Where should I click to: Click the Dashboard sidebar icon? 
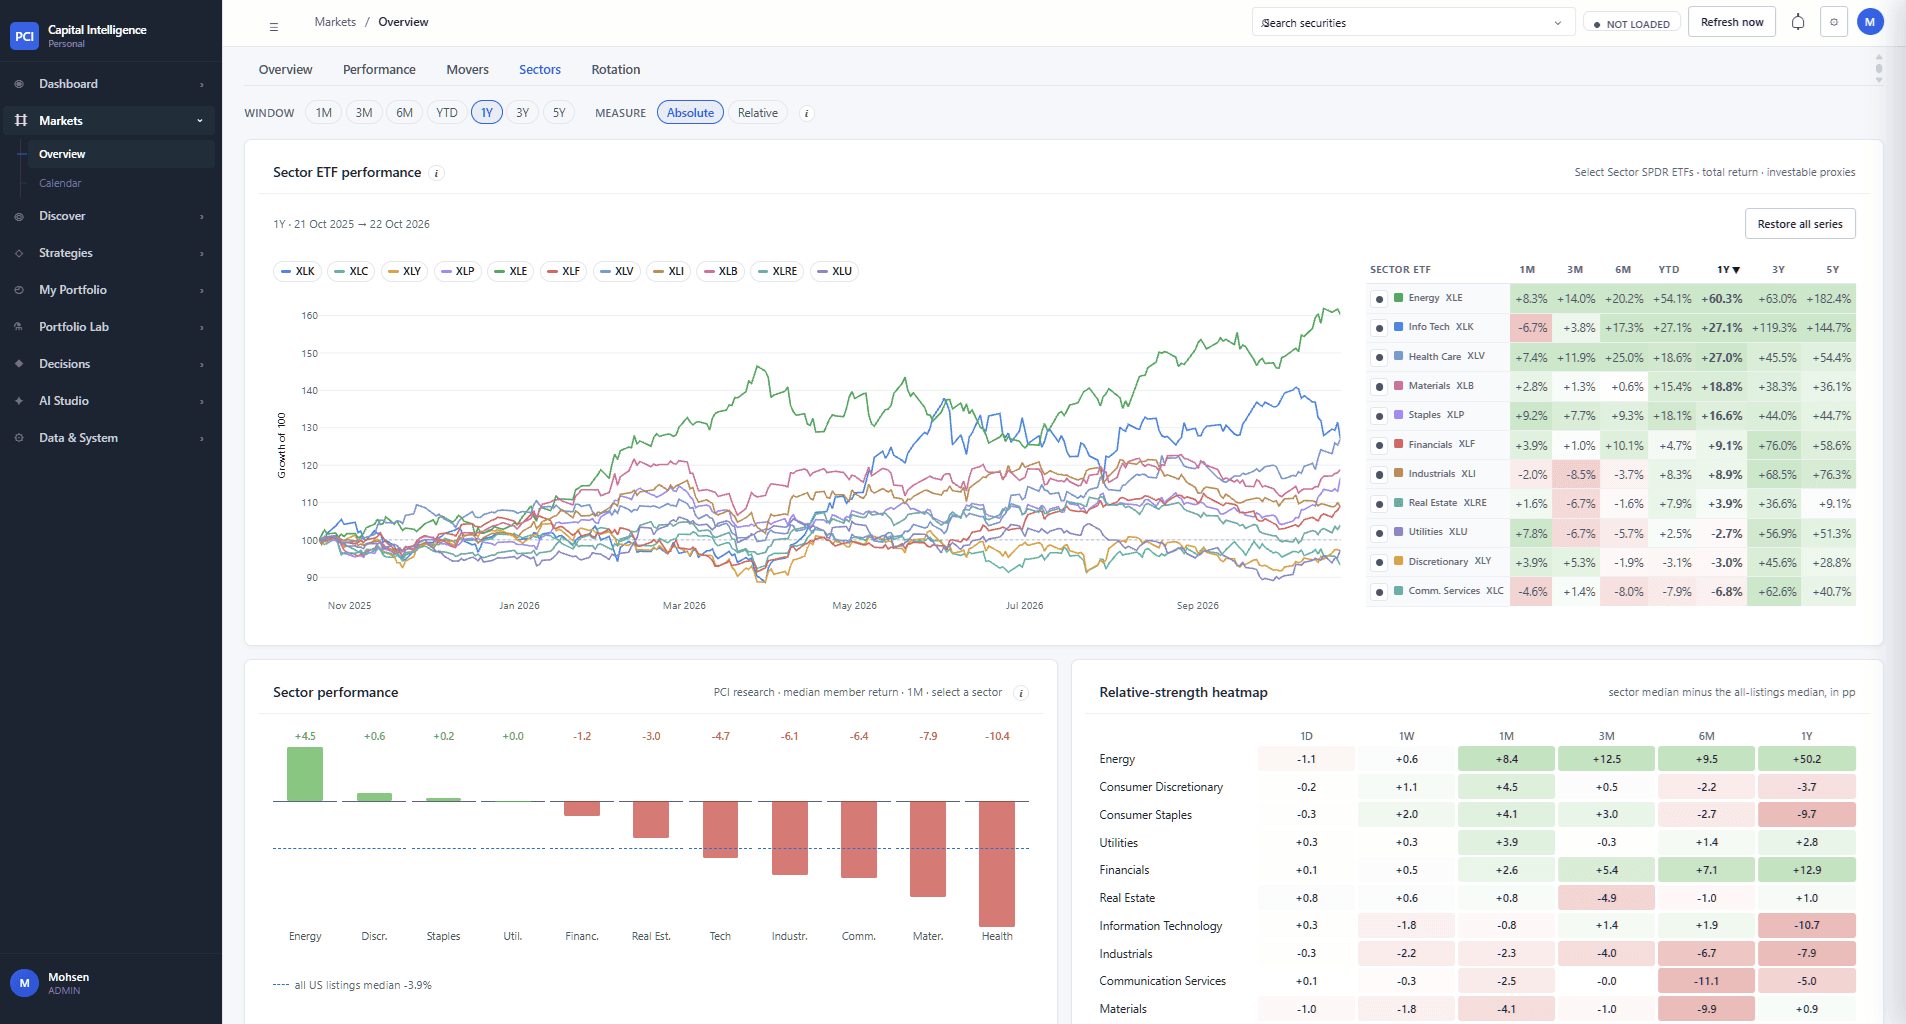tap(19, 84)
